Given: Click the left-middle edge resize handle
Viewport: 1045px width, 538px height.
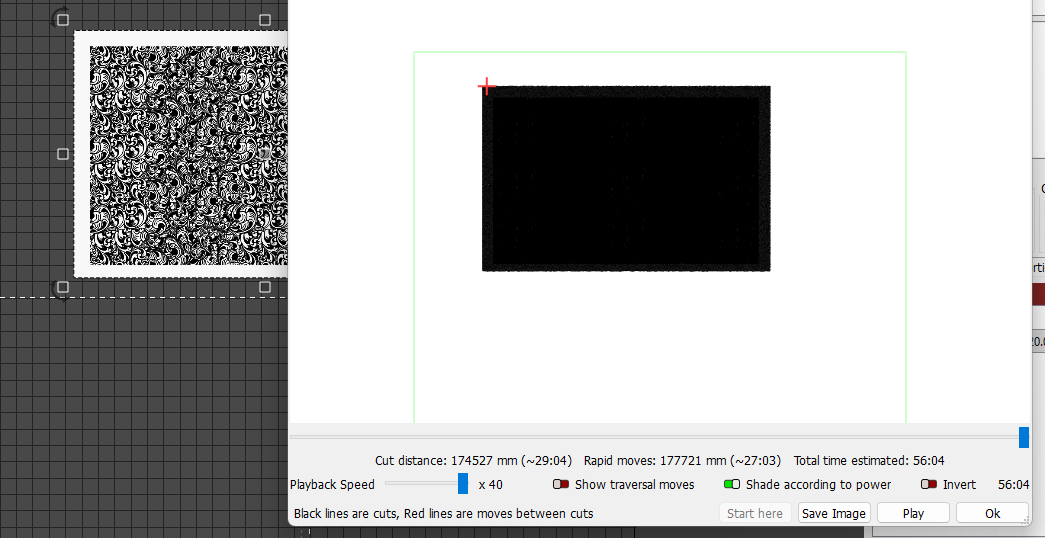Looking at the screenshot, I should click(63, 154).
